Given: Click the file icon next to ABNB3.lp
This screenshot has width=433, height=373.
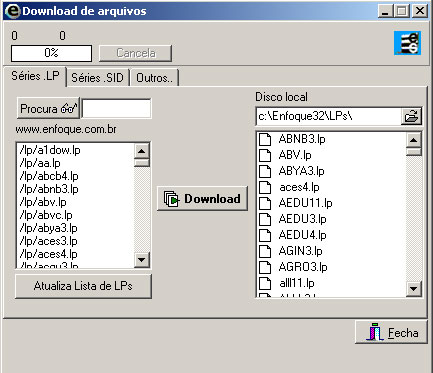Looking at the screenshot, I should click(265, 139).
